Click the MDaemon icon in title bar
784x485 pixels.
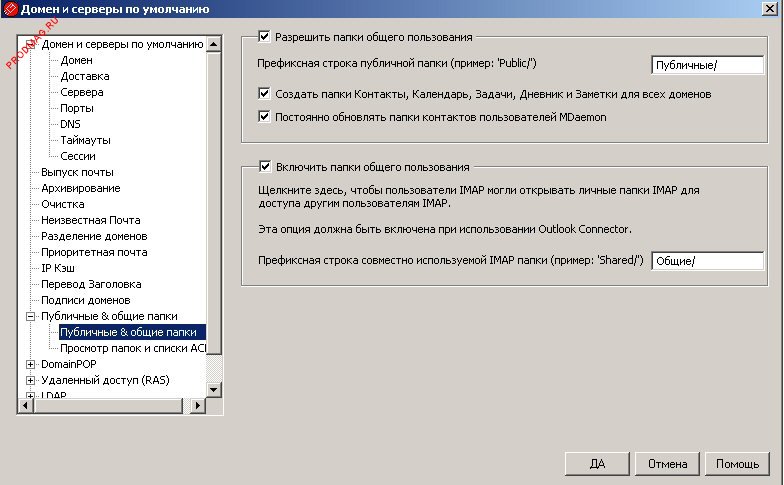[10, 10]
